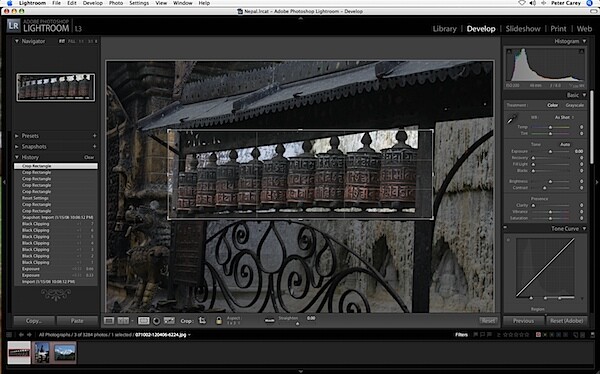Hide the right panel with edge arrow
600x374 pixels.
(x=597, y=182)
